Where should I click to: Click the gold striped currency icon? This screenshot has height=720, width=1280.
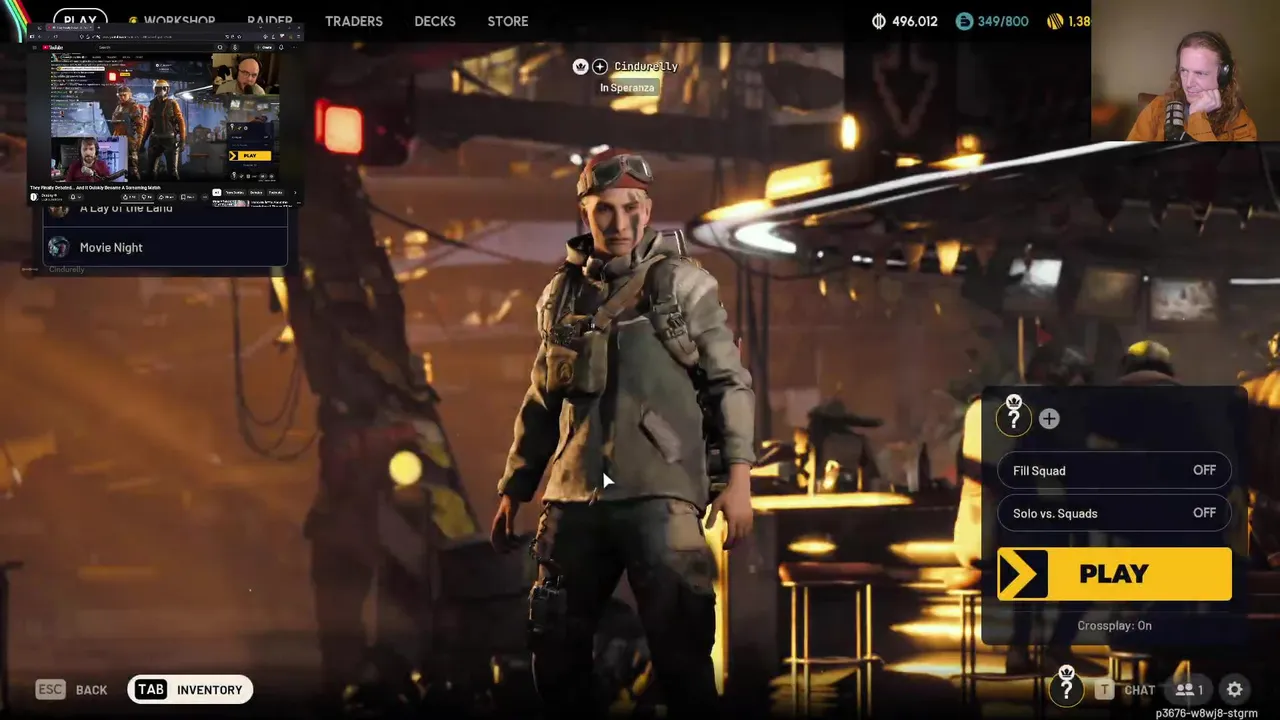click(1055, 21)
